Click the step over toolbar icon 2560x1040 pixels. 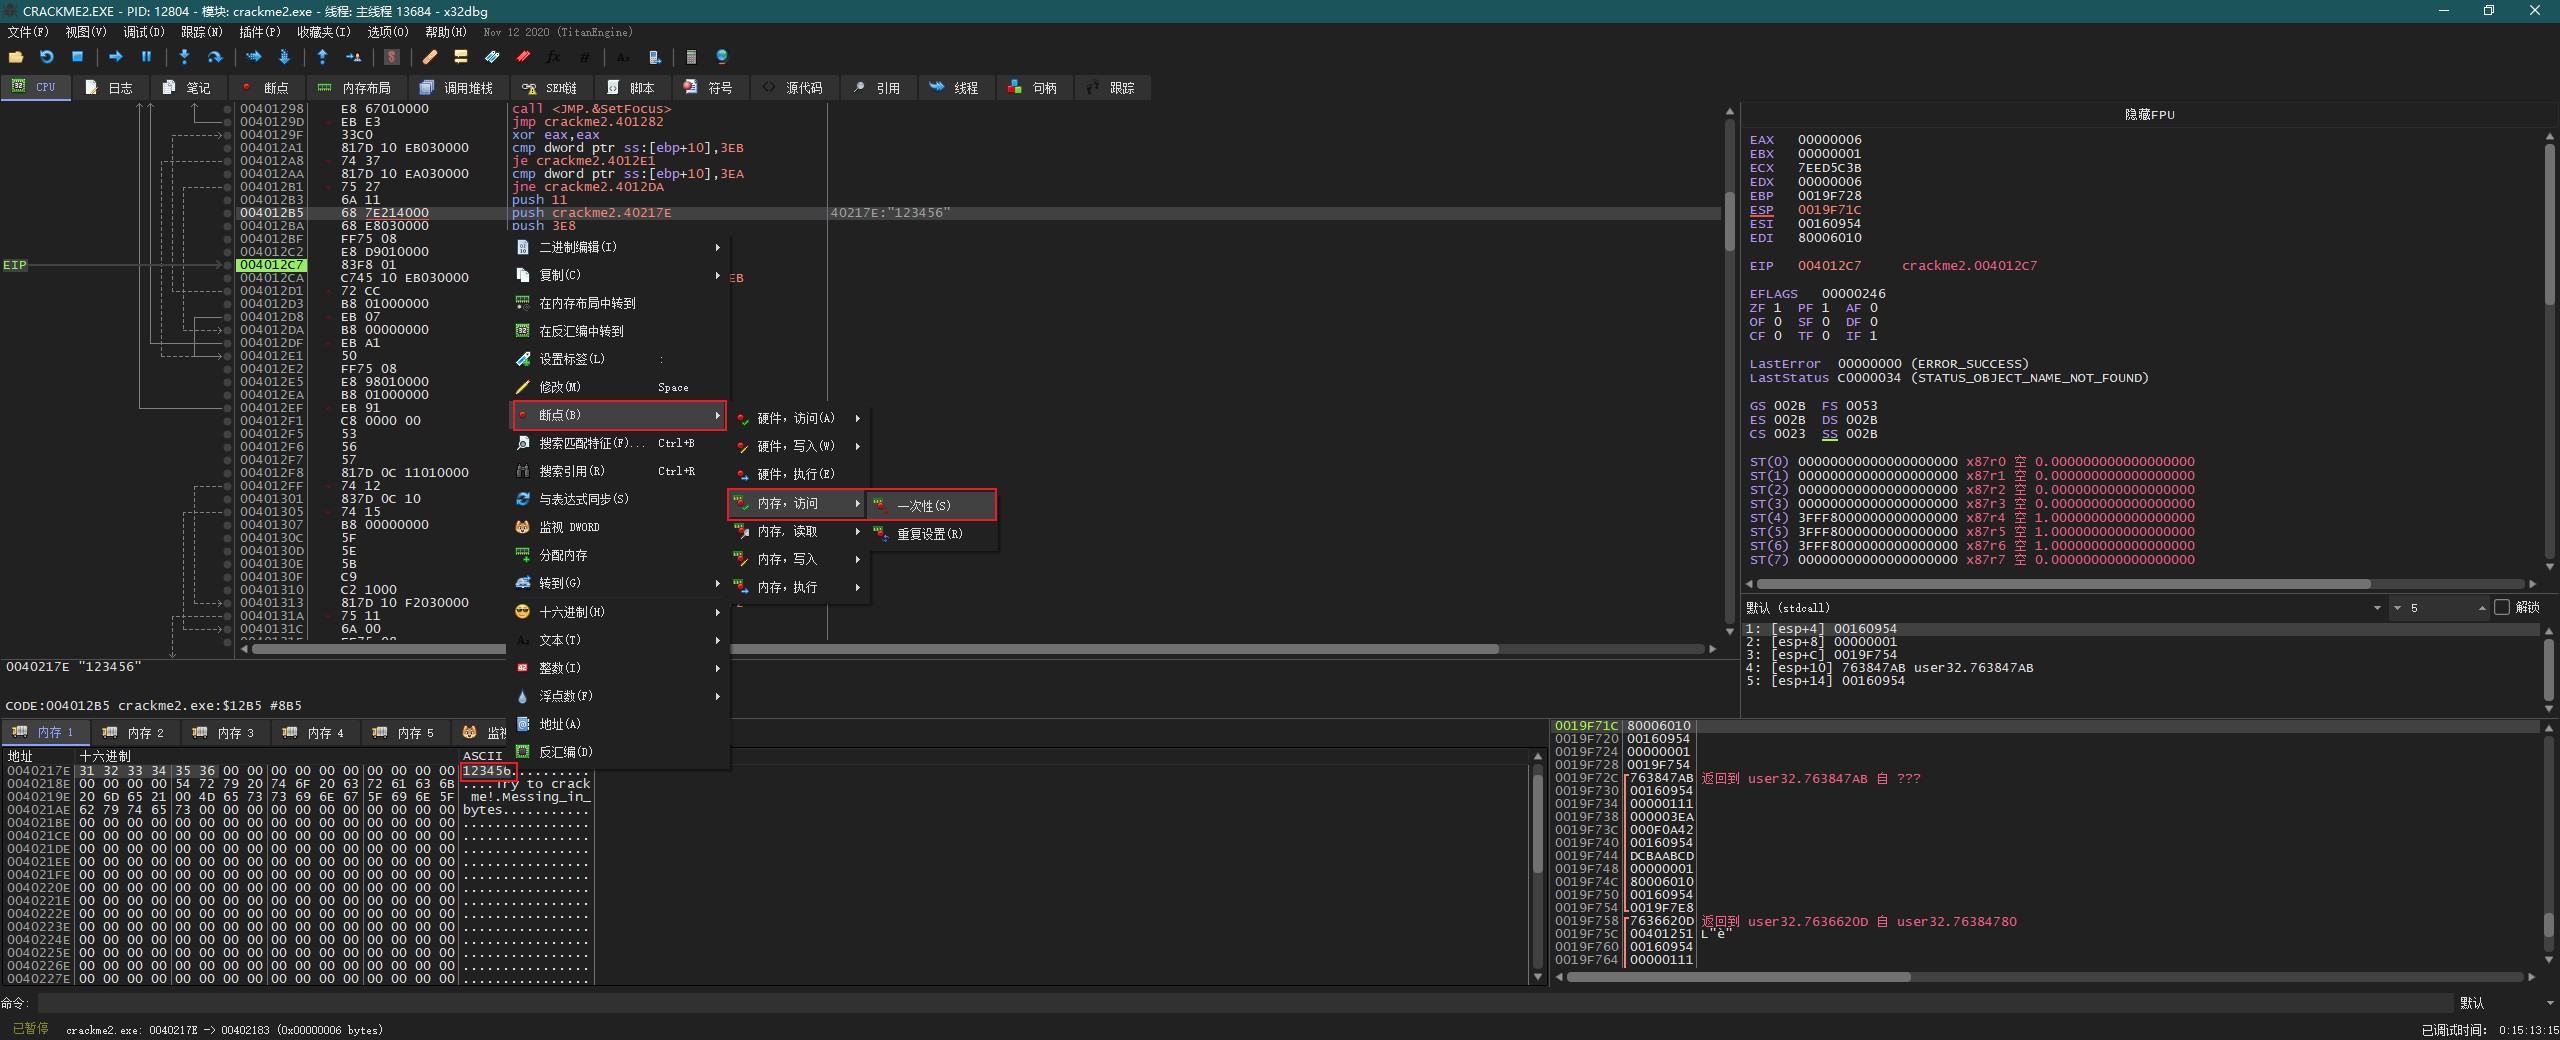coord(214,57)
